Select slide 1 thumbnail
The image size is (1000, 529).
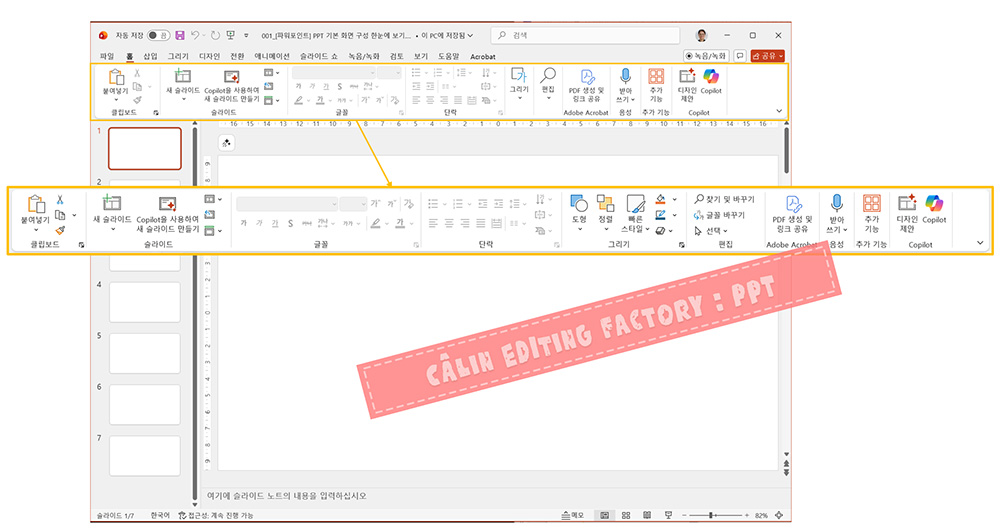[145, 148]
